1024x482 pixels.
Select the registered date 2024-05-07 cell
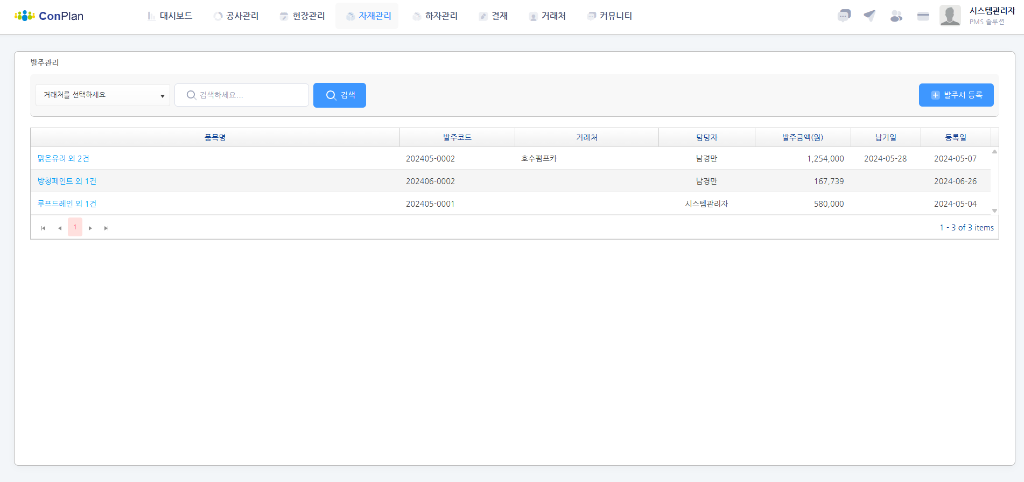pos(955,159)
